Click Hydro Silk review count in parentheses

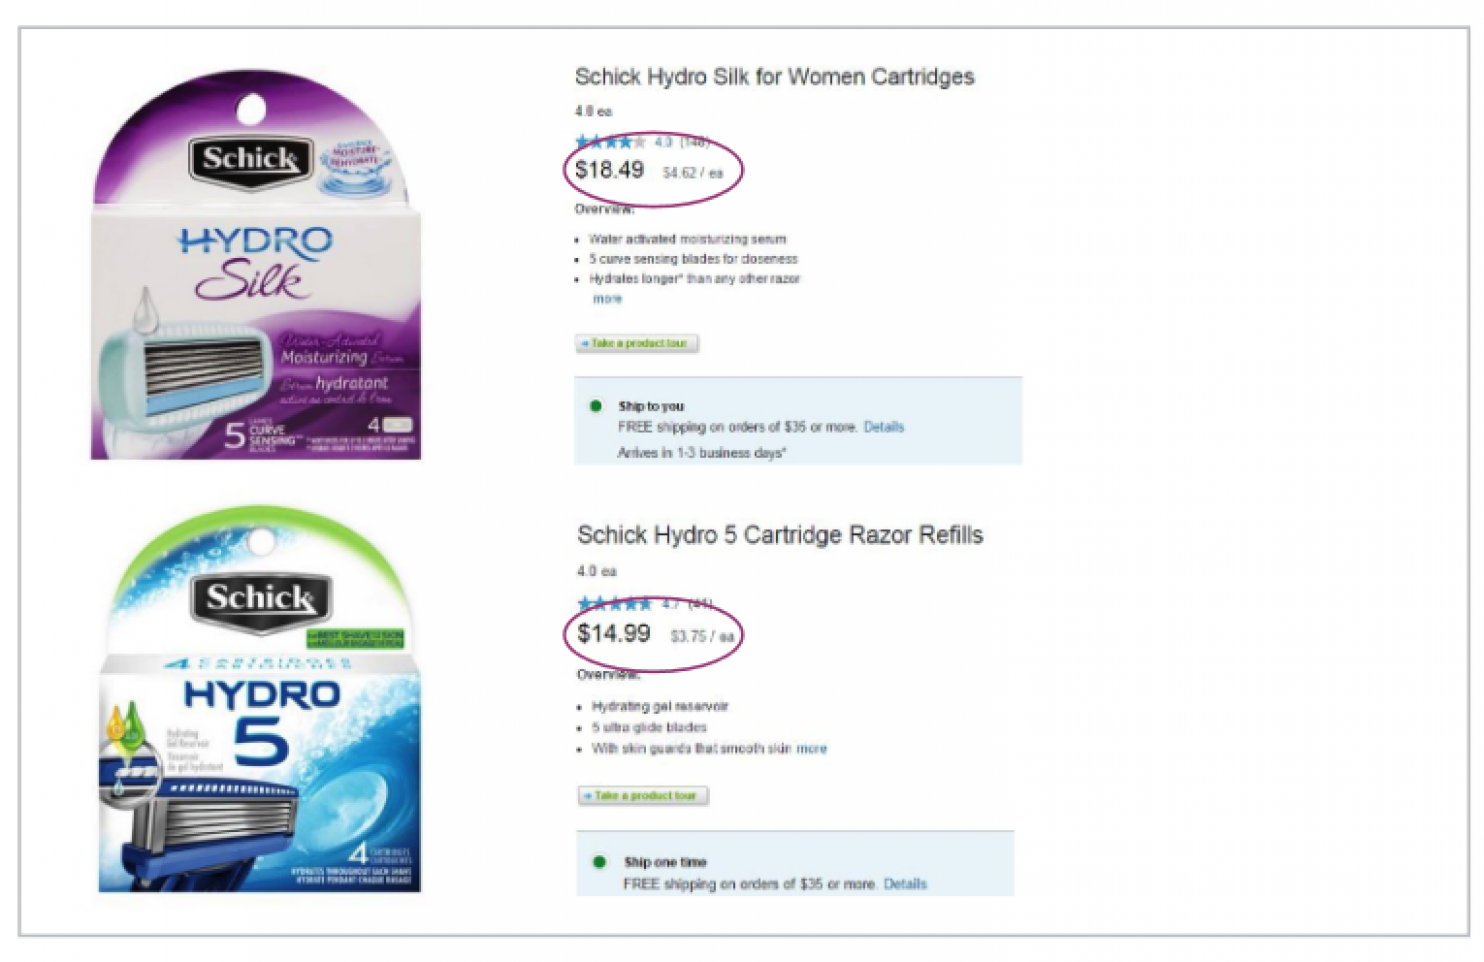tap(695, 142)
